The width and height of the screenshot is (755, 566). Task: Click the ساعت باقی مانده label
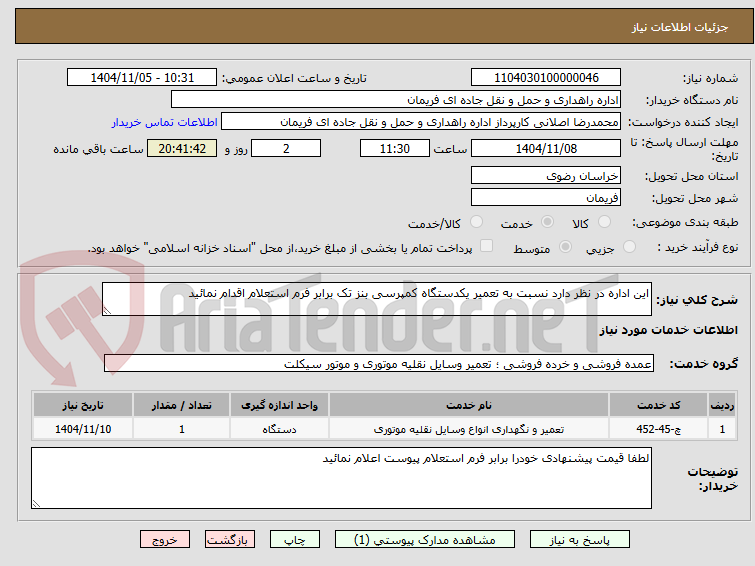98,149
